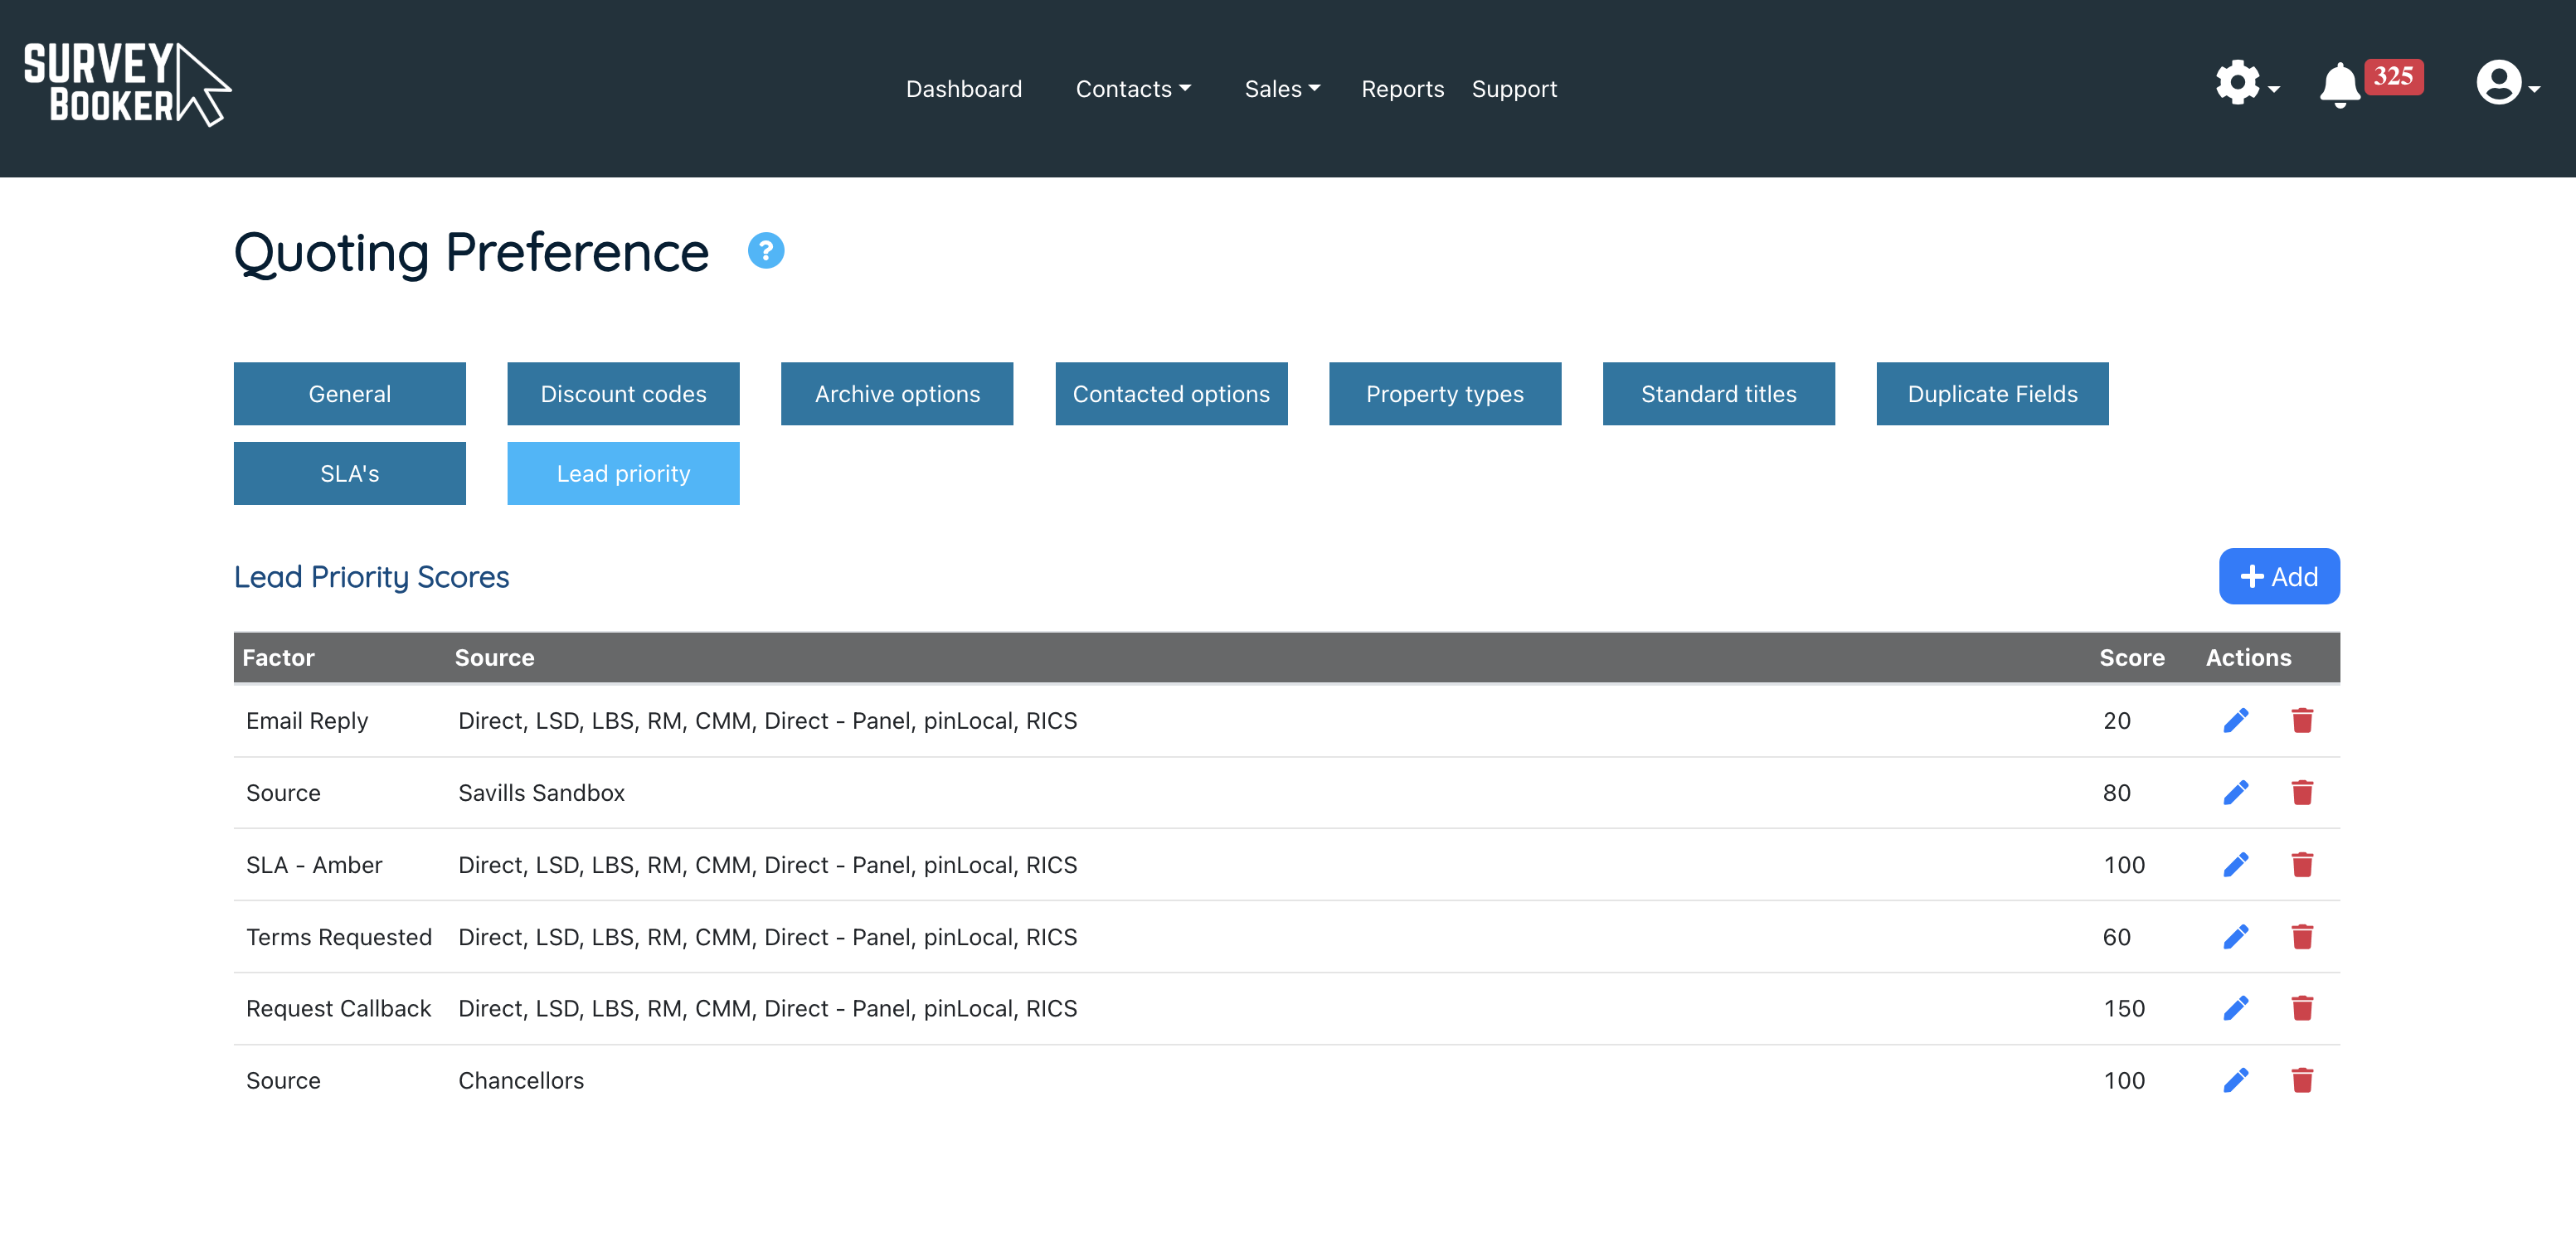Switch to the Discount codes tab

point(623,394)
